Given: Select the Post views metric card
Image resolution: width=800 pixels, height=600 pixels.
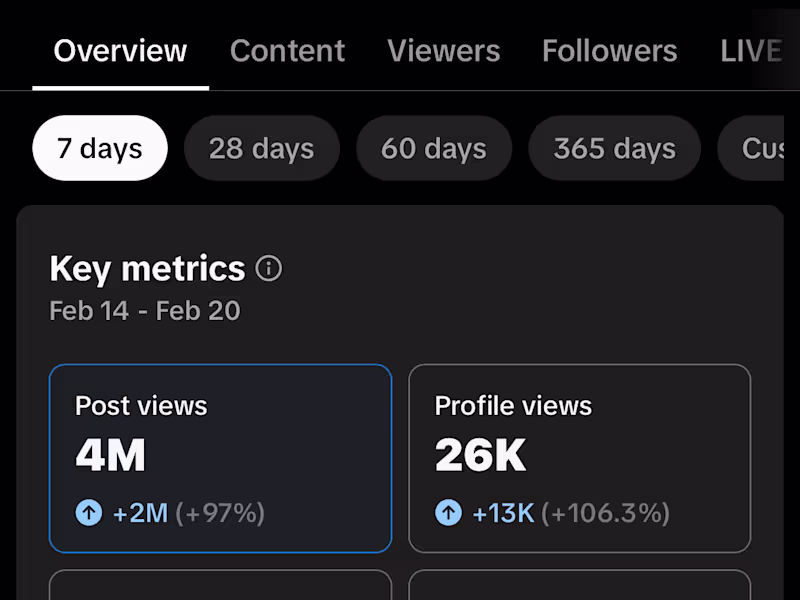Looking at the screenshot, I should coord(220,458).
